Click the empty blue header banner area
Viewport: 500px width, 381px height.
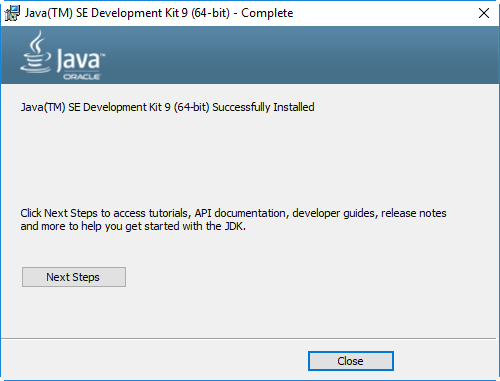pos(300,55)
